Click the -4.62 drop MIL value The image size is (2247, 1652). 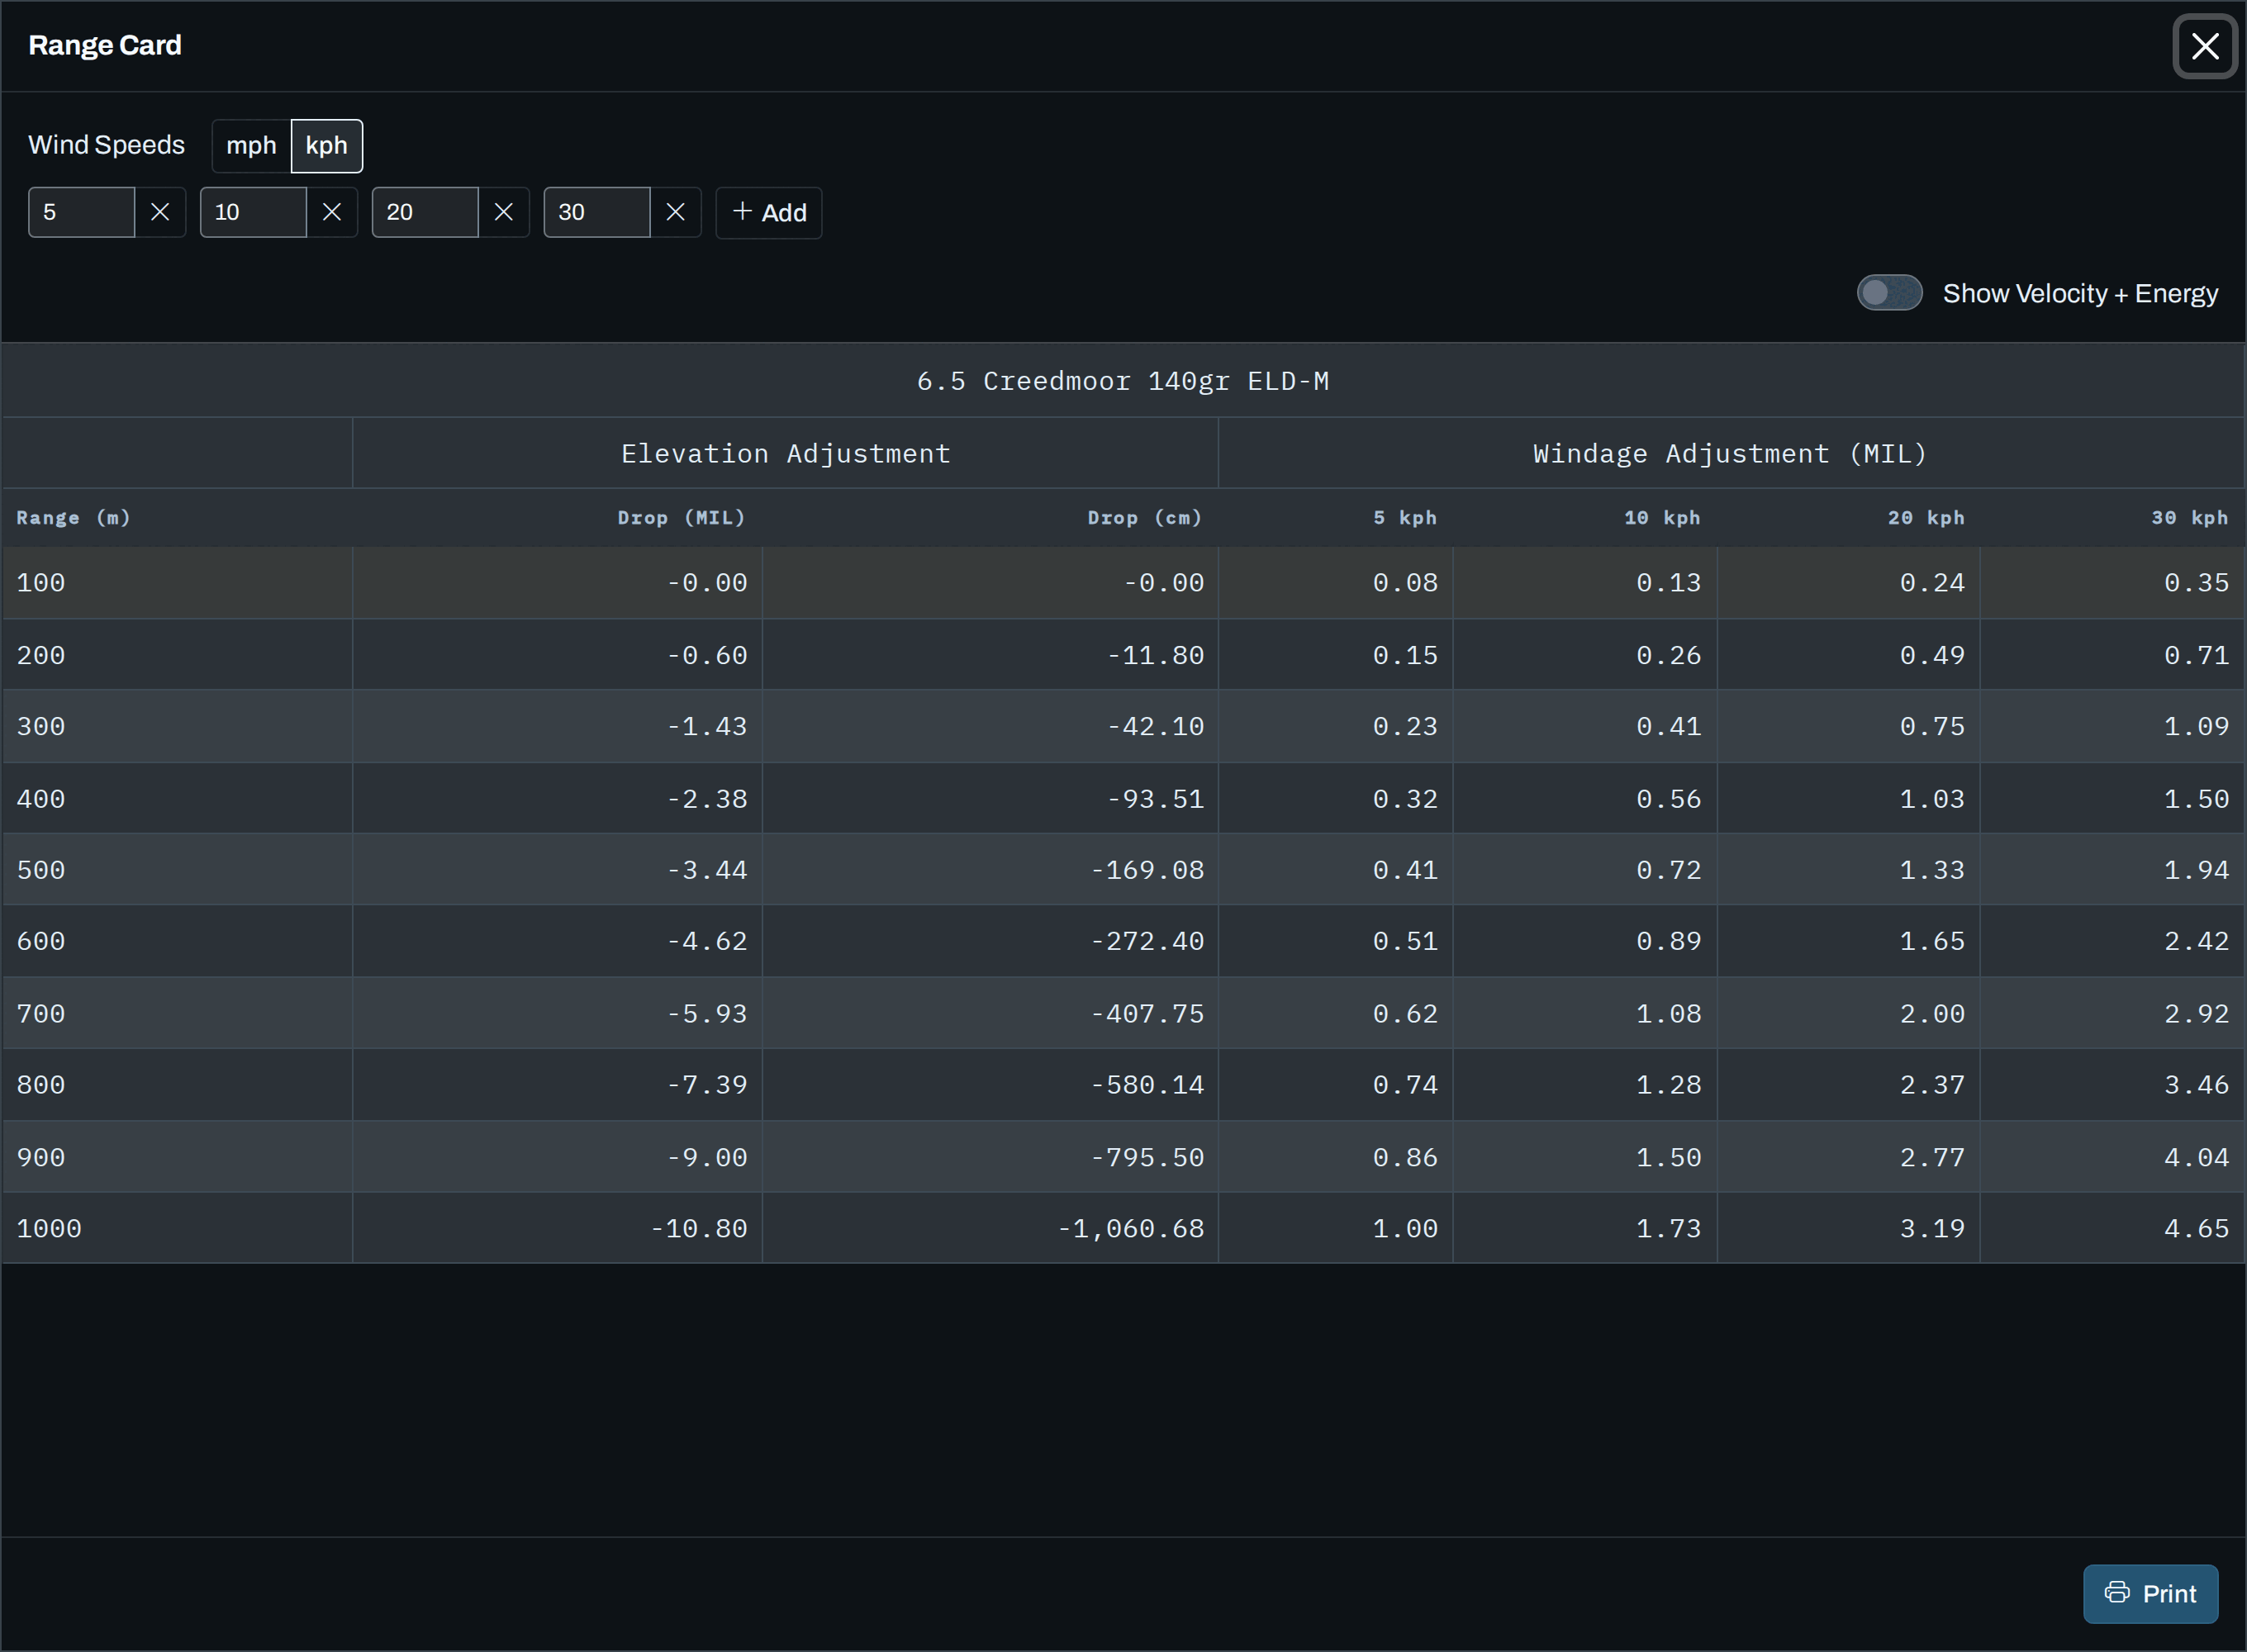tap(707, 941)
